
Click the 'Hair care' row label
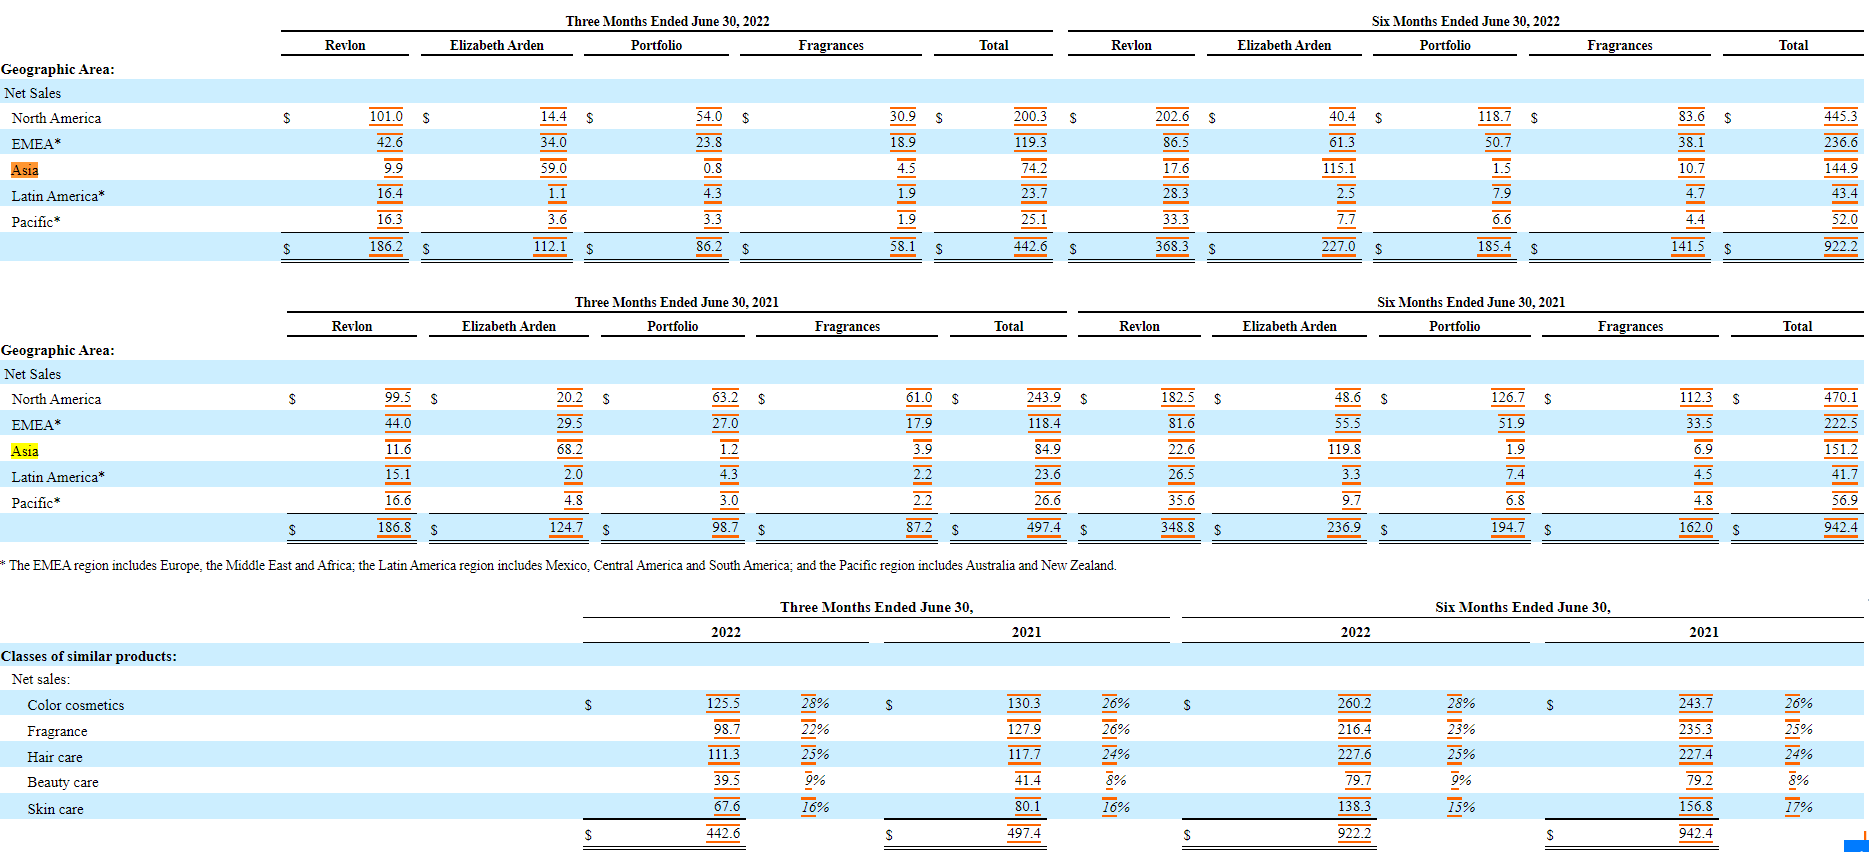[55, 757]
